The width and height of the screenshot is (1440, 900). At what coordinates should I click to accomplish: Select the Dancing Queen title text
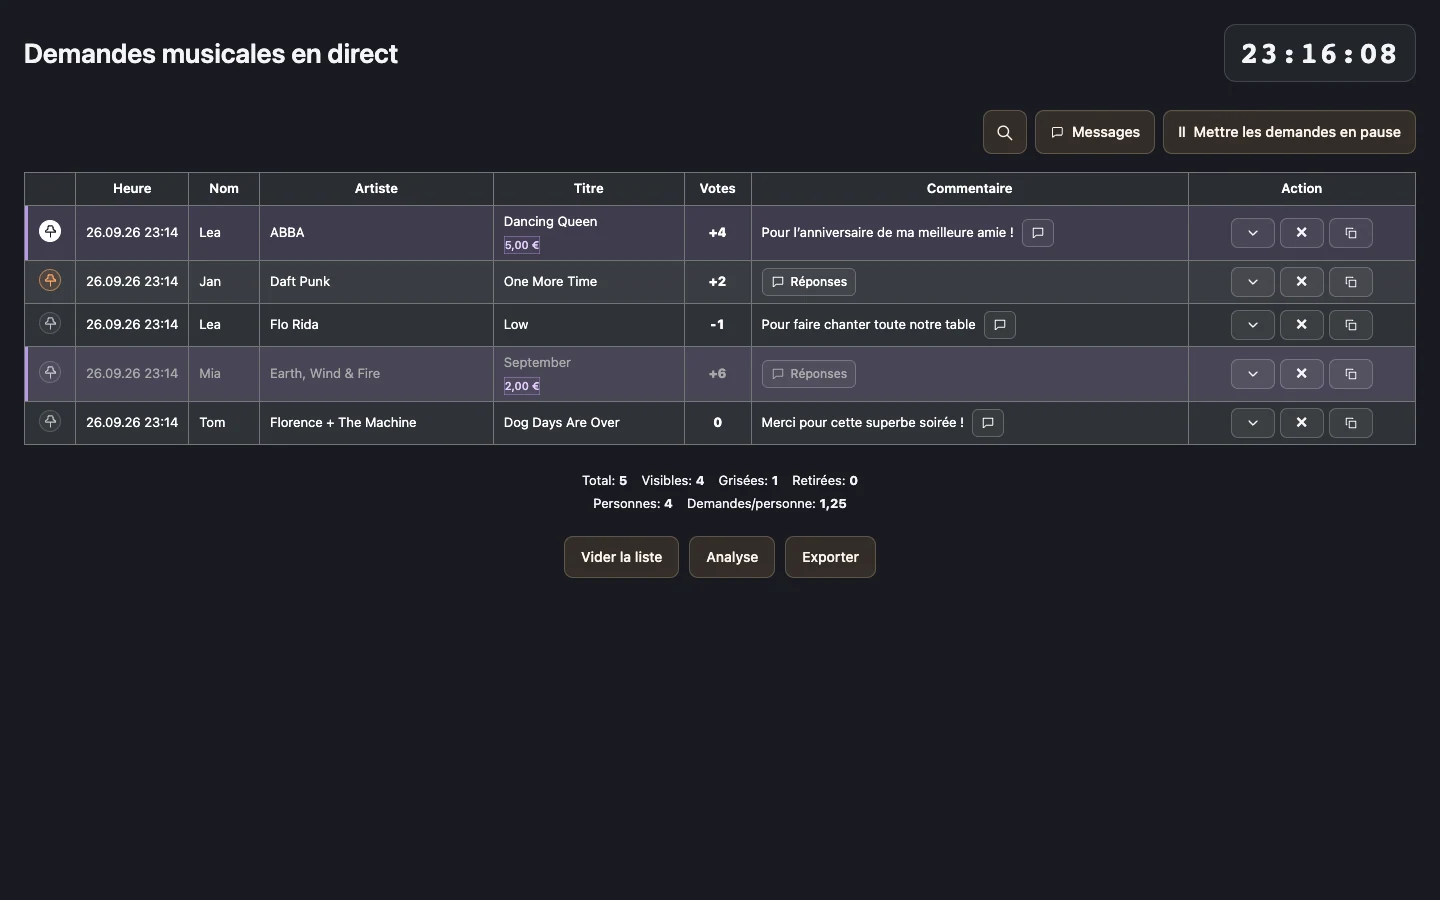pos(551,221)
